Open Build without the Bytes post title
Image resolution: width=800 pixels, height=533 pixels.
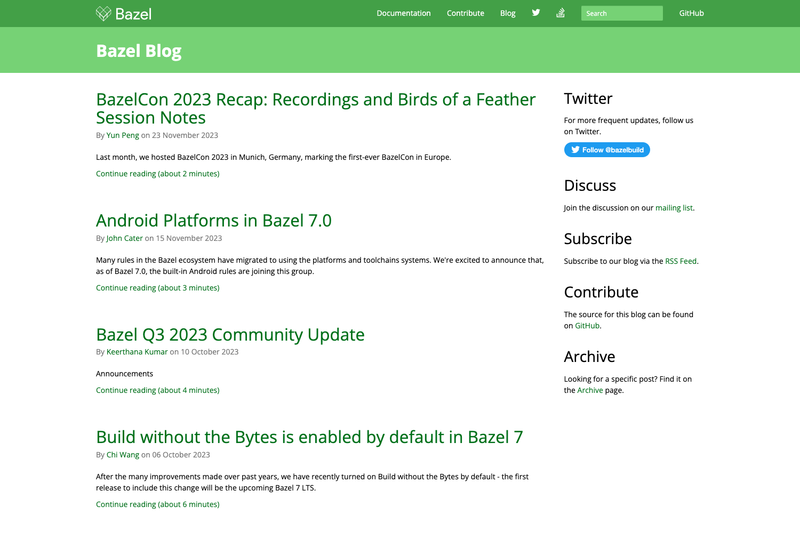pyautogui.click(x=309, y=437)
